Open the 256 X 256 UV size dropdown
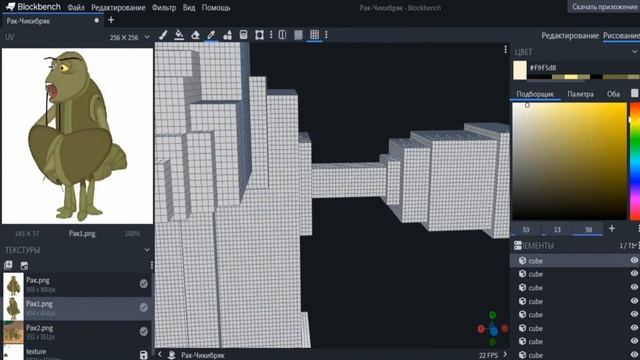640x360 pixels. point(129,37)
